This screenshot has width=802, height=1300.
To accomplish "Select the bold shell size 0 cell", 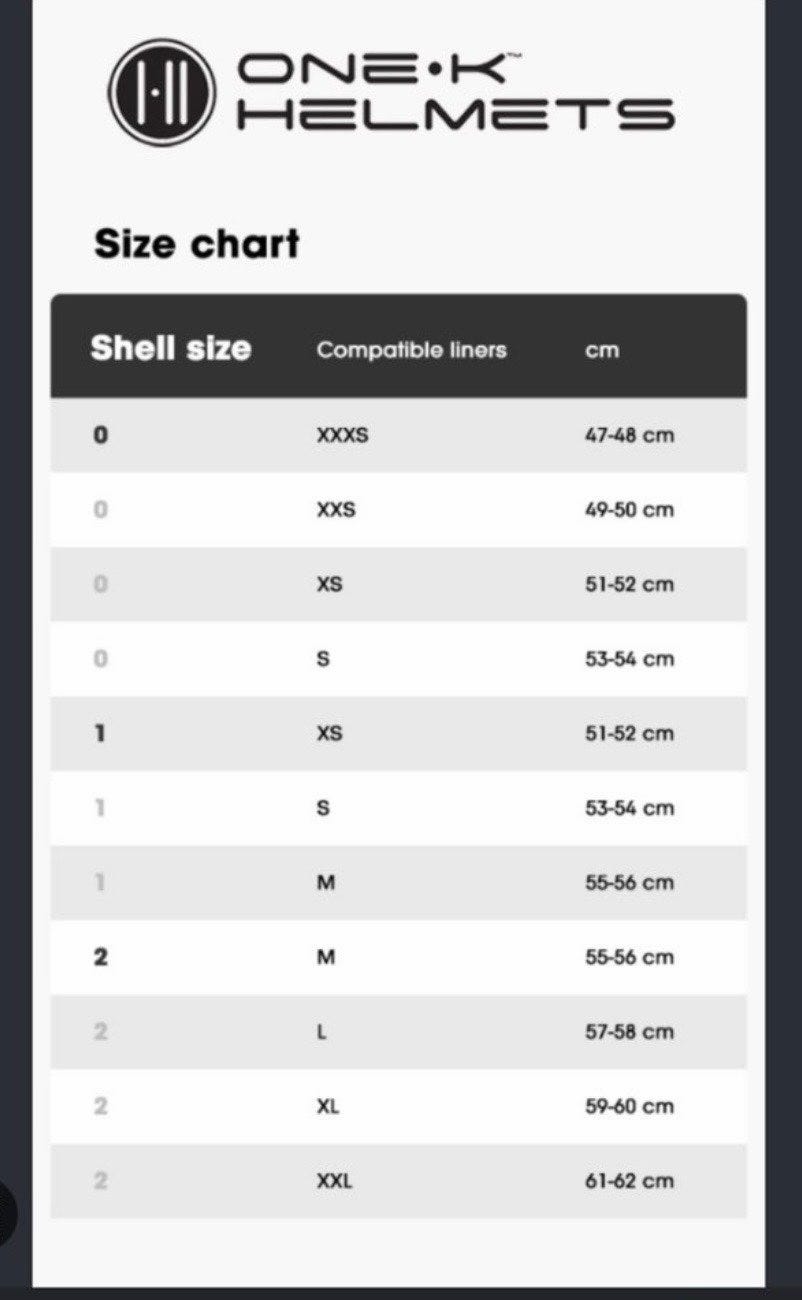I will (100, 435).
